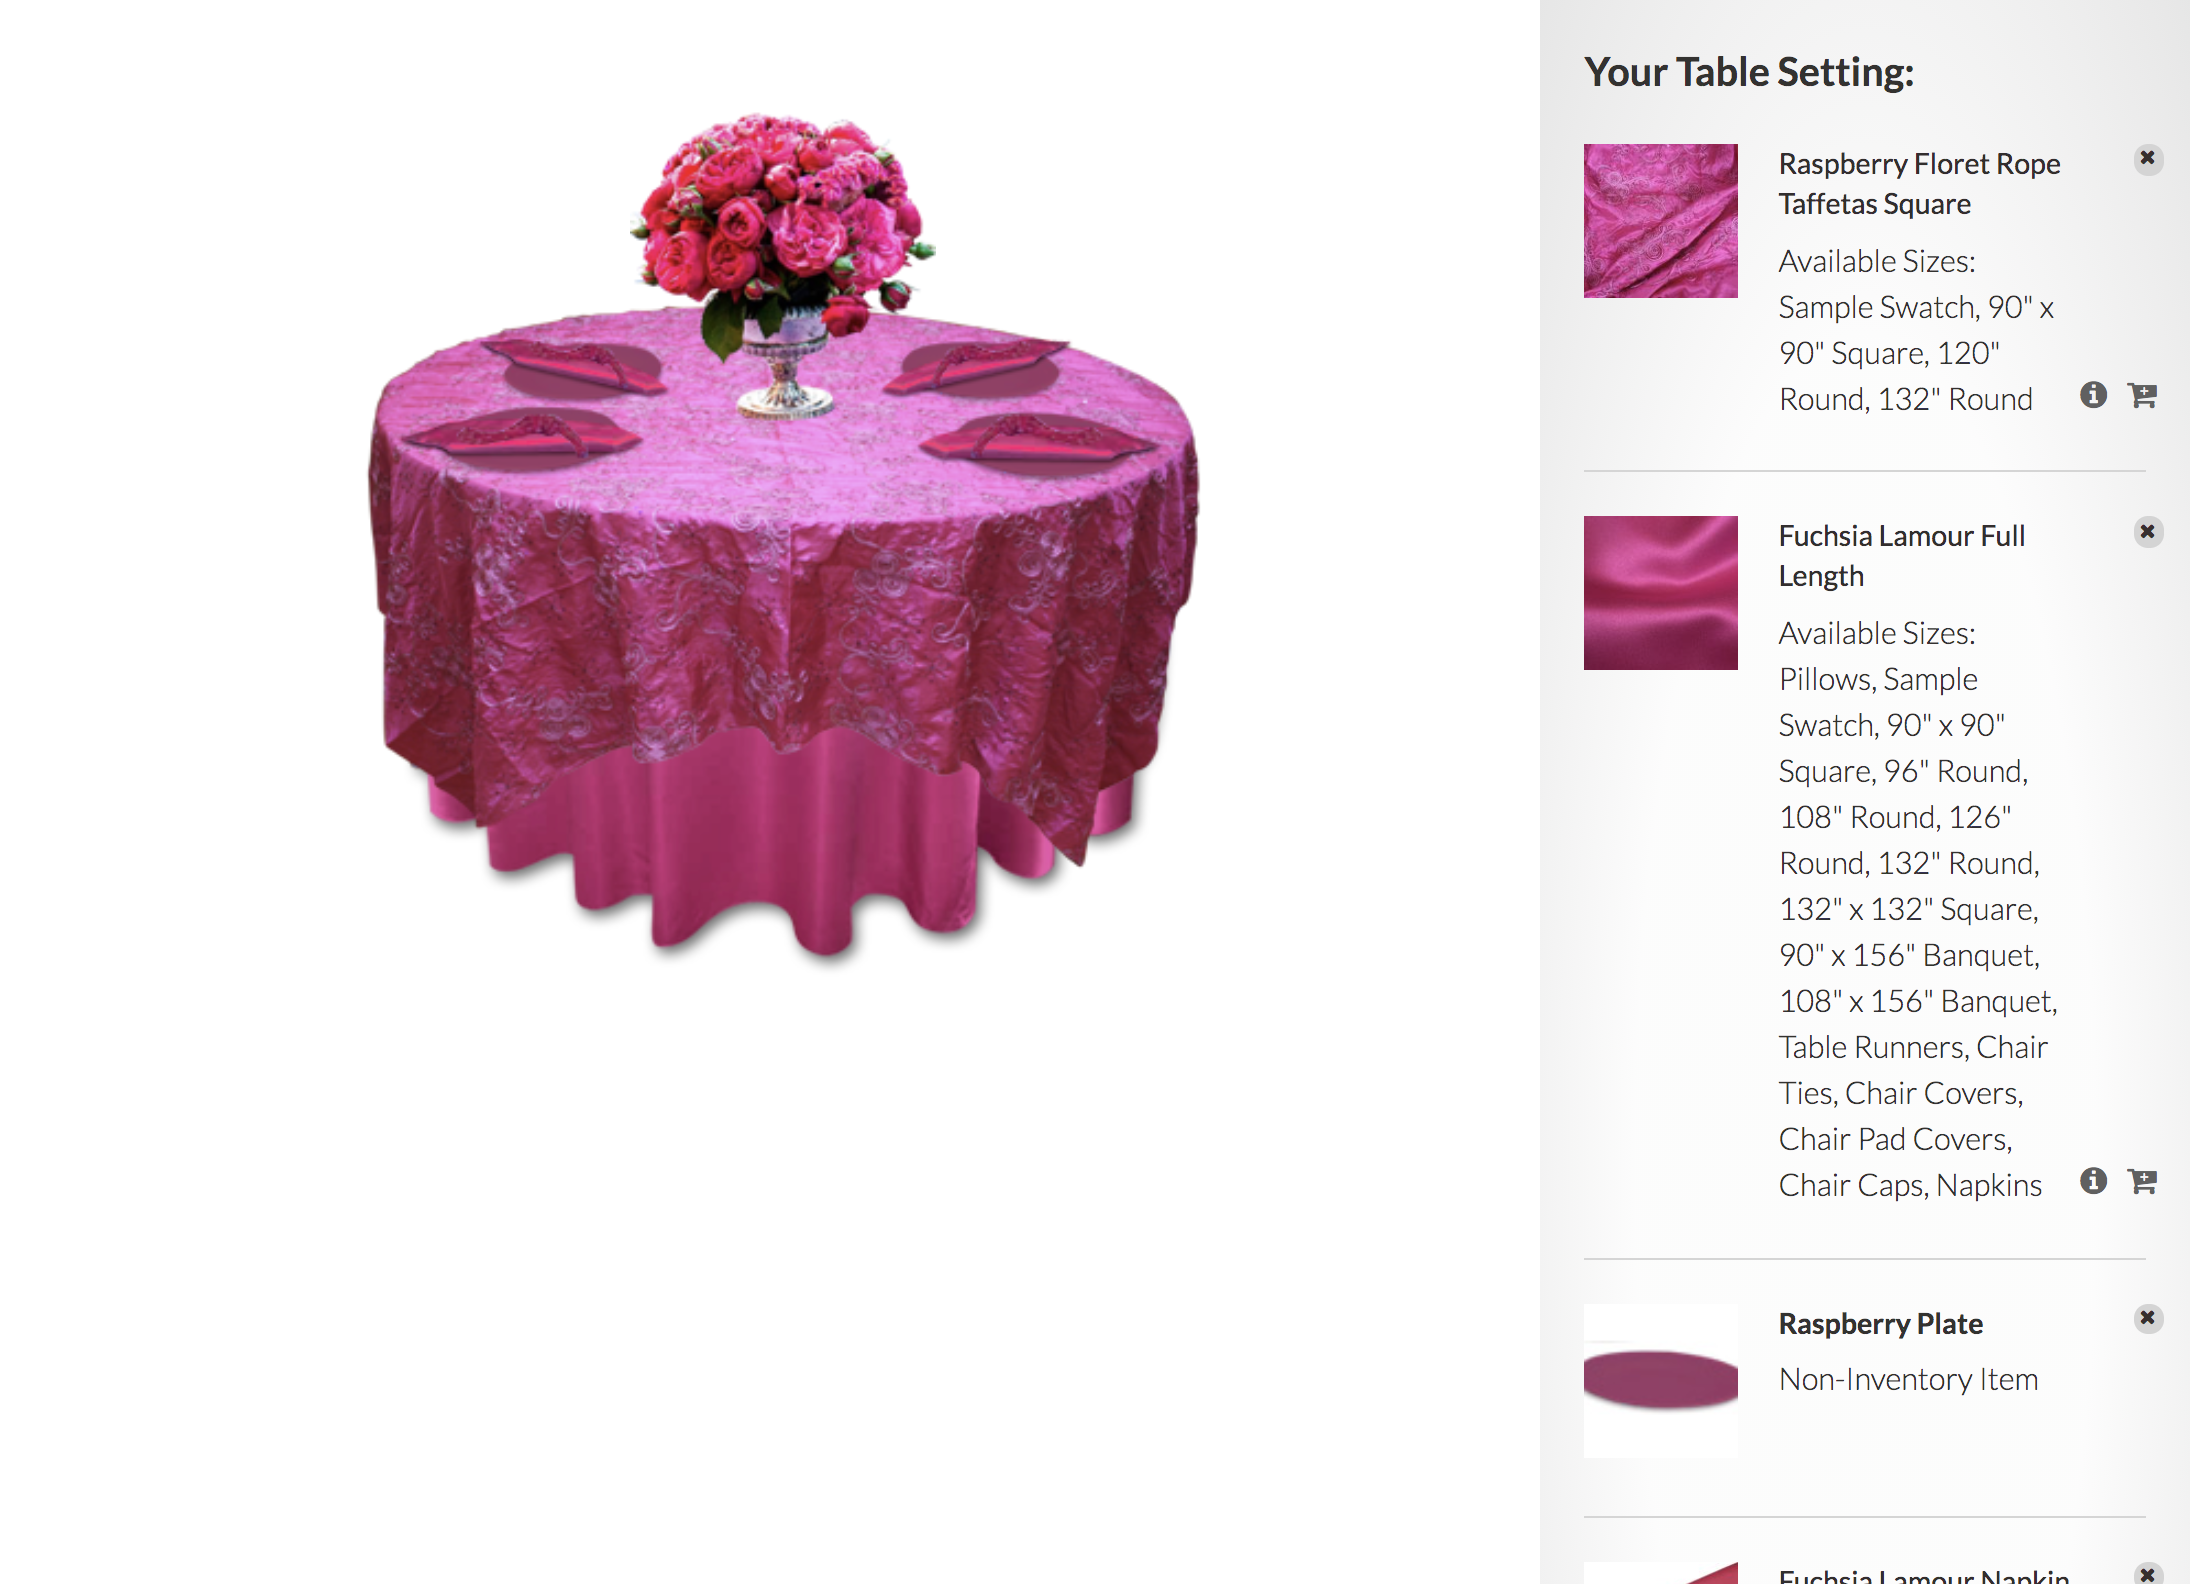This screenshot has width=2192, height=1584.
Task: Open Raspberry Plate thumbnail image
Action: point(1660,1381)
